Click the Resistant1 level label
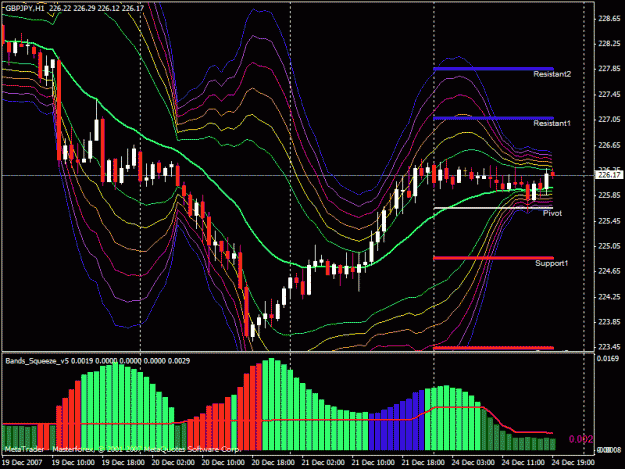The width and height of the screenshot is (625, 469). point(552,124)
